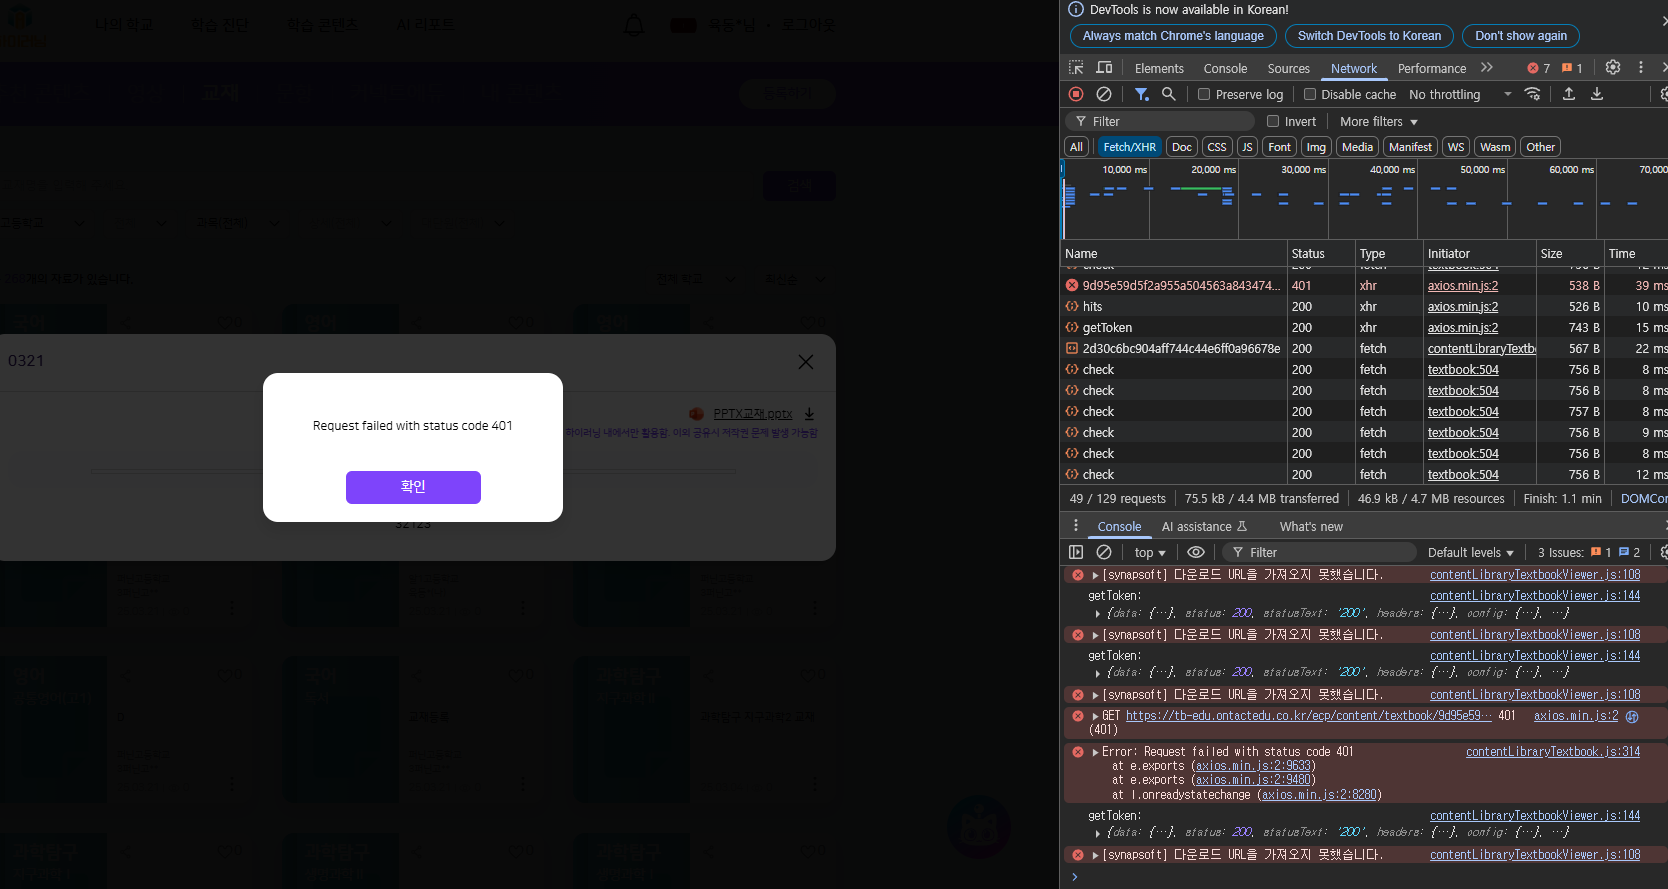
Task: Click Switch DevTools to Korean button
Action: coord(1369,36)
